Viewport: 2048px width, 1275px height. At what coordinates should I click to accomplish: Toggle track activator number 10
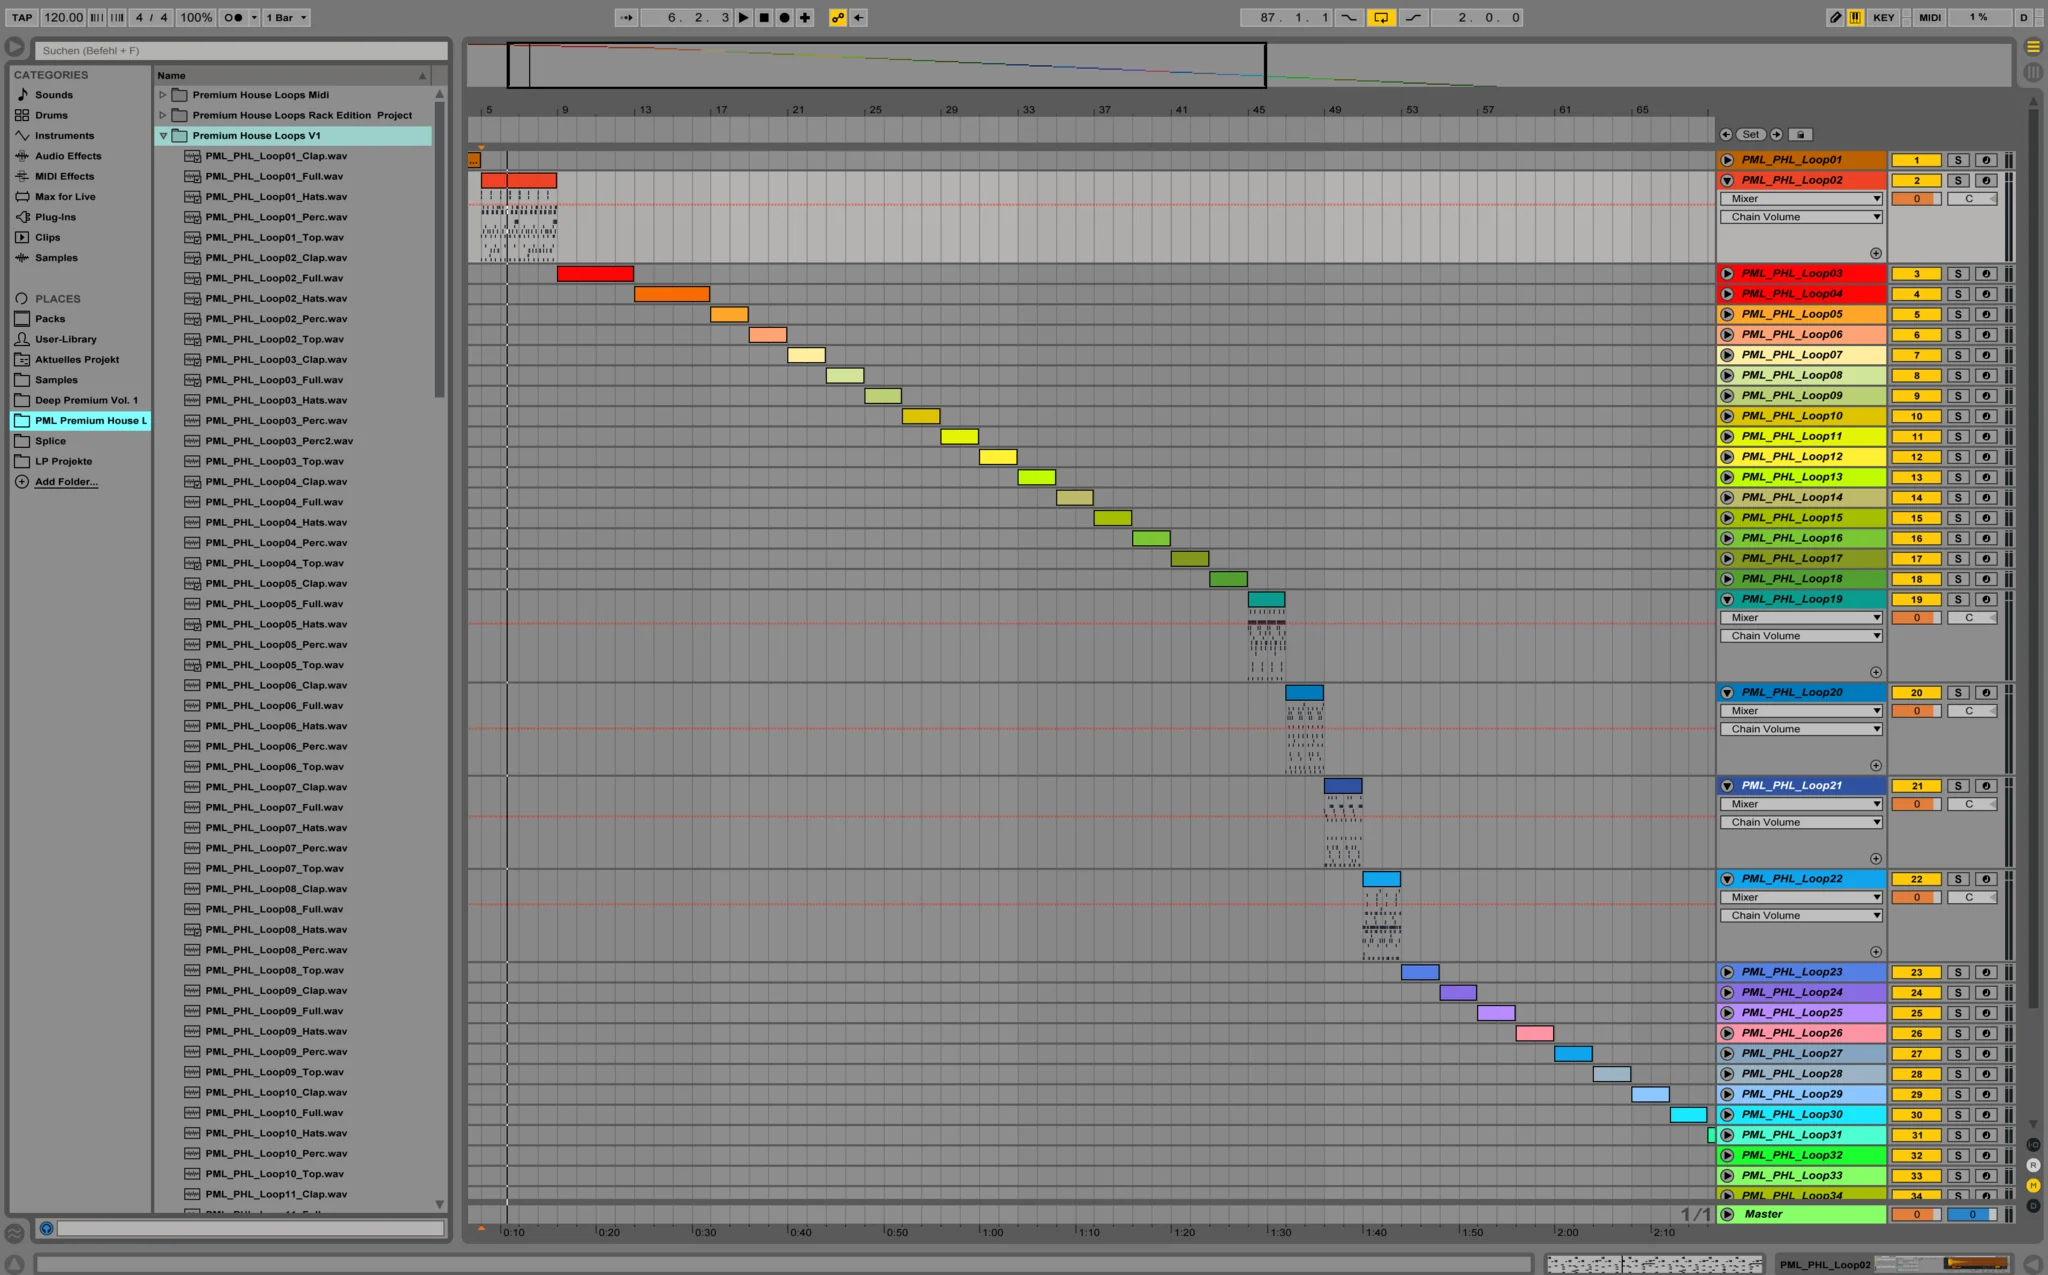click(1916, 417)
